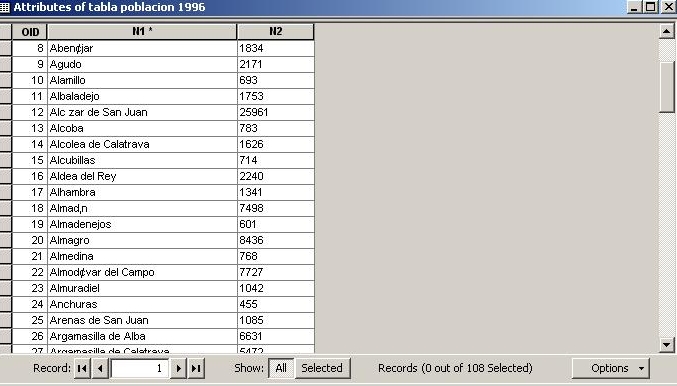The height and width of the screenshot is (386, 677).
Task: Show all records with All button
Action: [281, 368]
